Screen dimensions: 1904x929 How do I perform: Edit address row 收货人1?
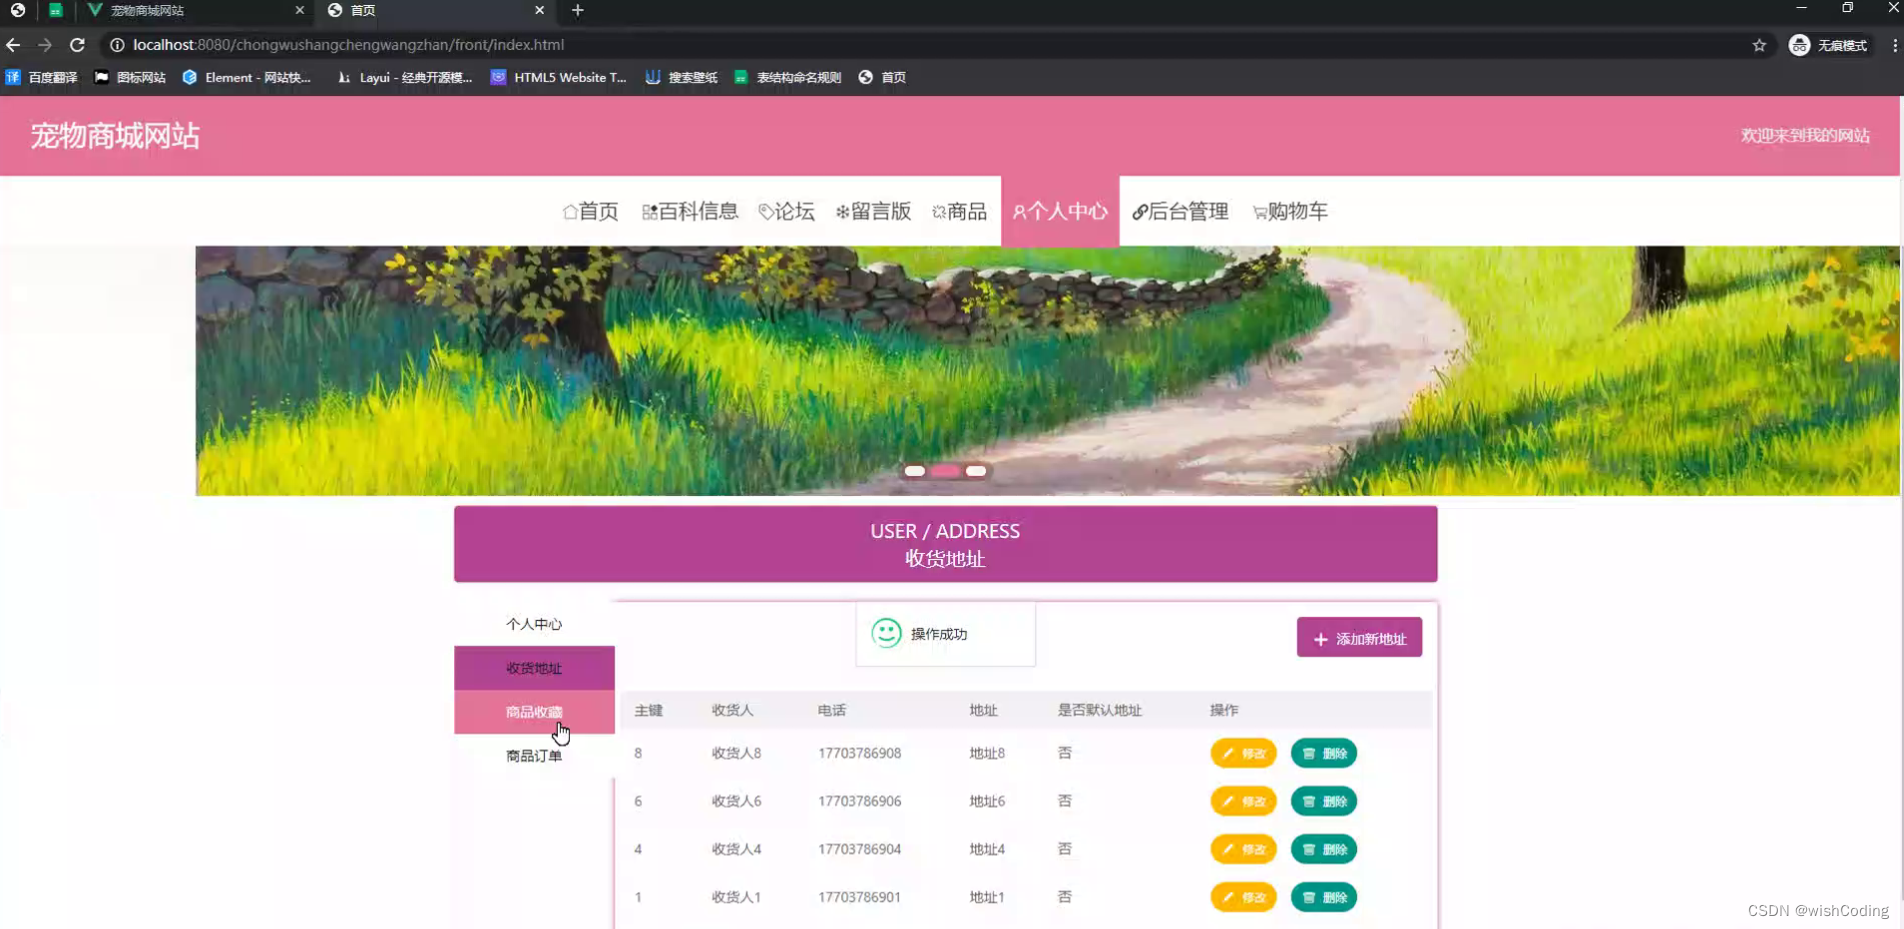1243,897
